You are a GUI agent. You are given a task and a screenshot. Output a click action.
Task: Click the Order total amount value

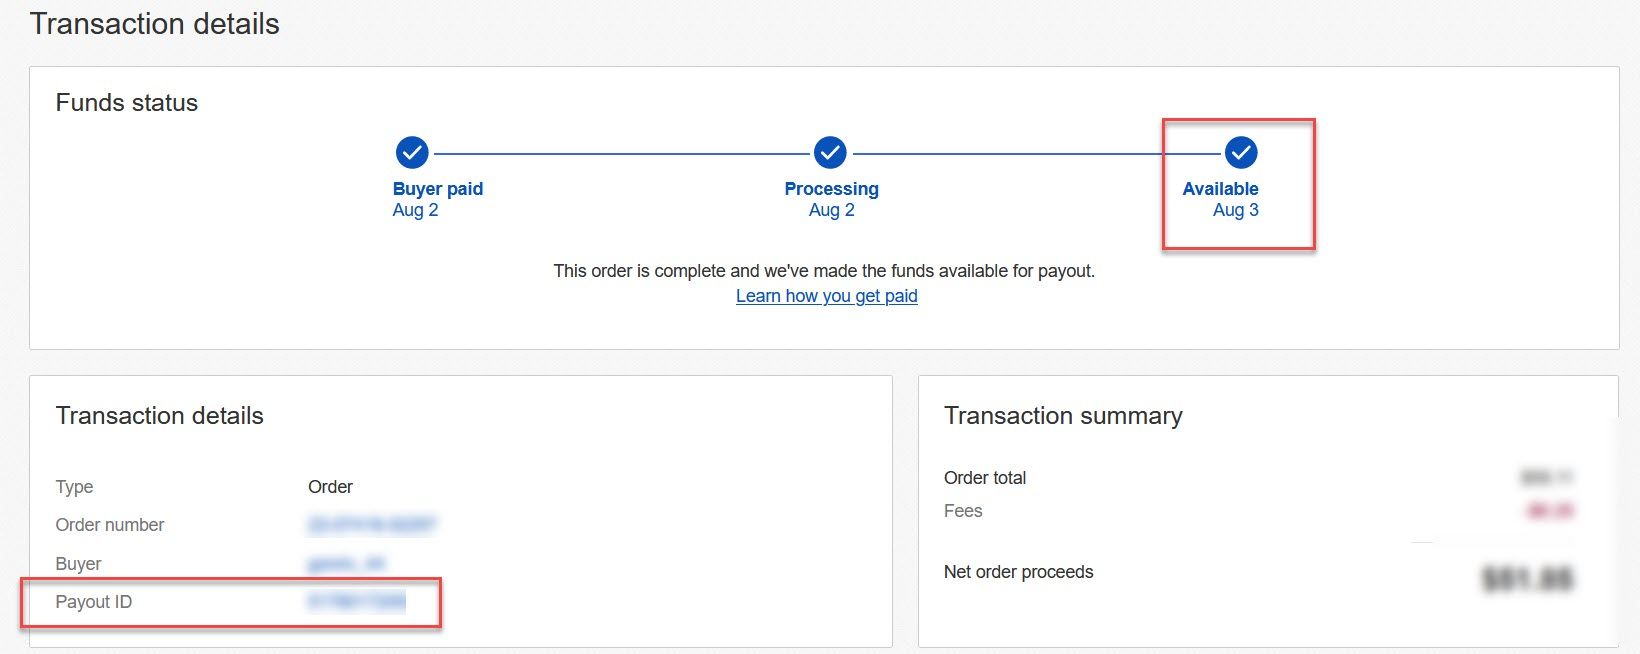(1547, 478)
